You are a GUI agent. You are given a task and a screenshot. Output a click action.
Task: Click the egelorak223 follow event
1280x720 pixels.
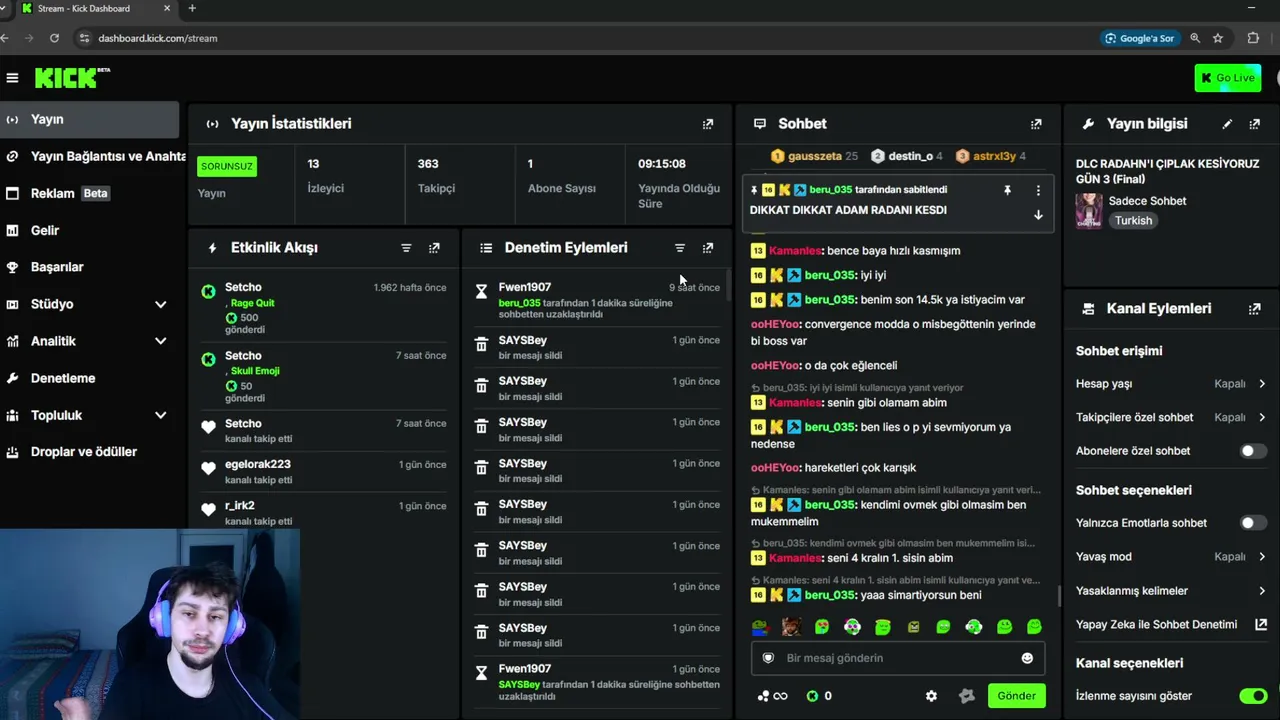coord(323,471)
